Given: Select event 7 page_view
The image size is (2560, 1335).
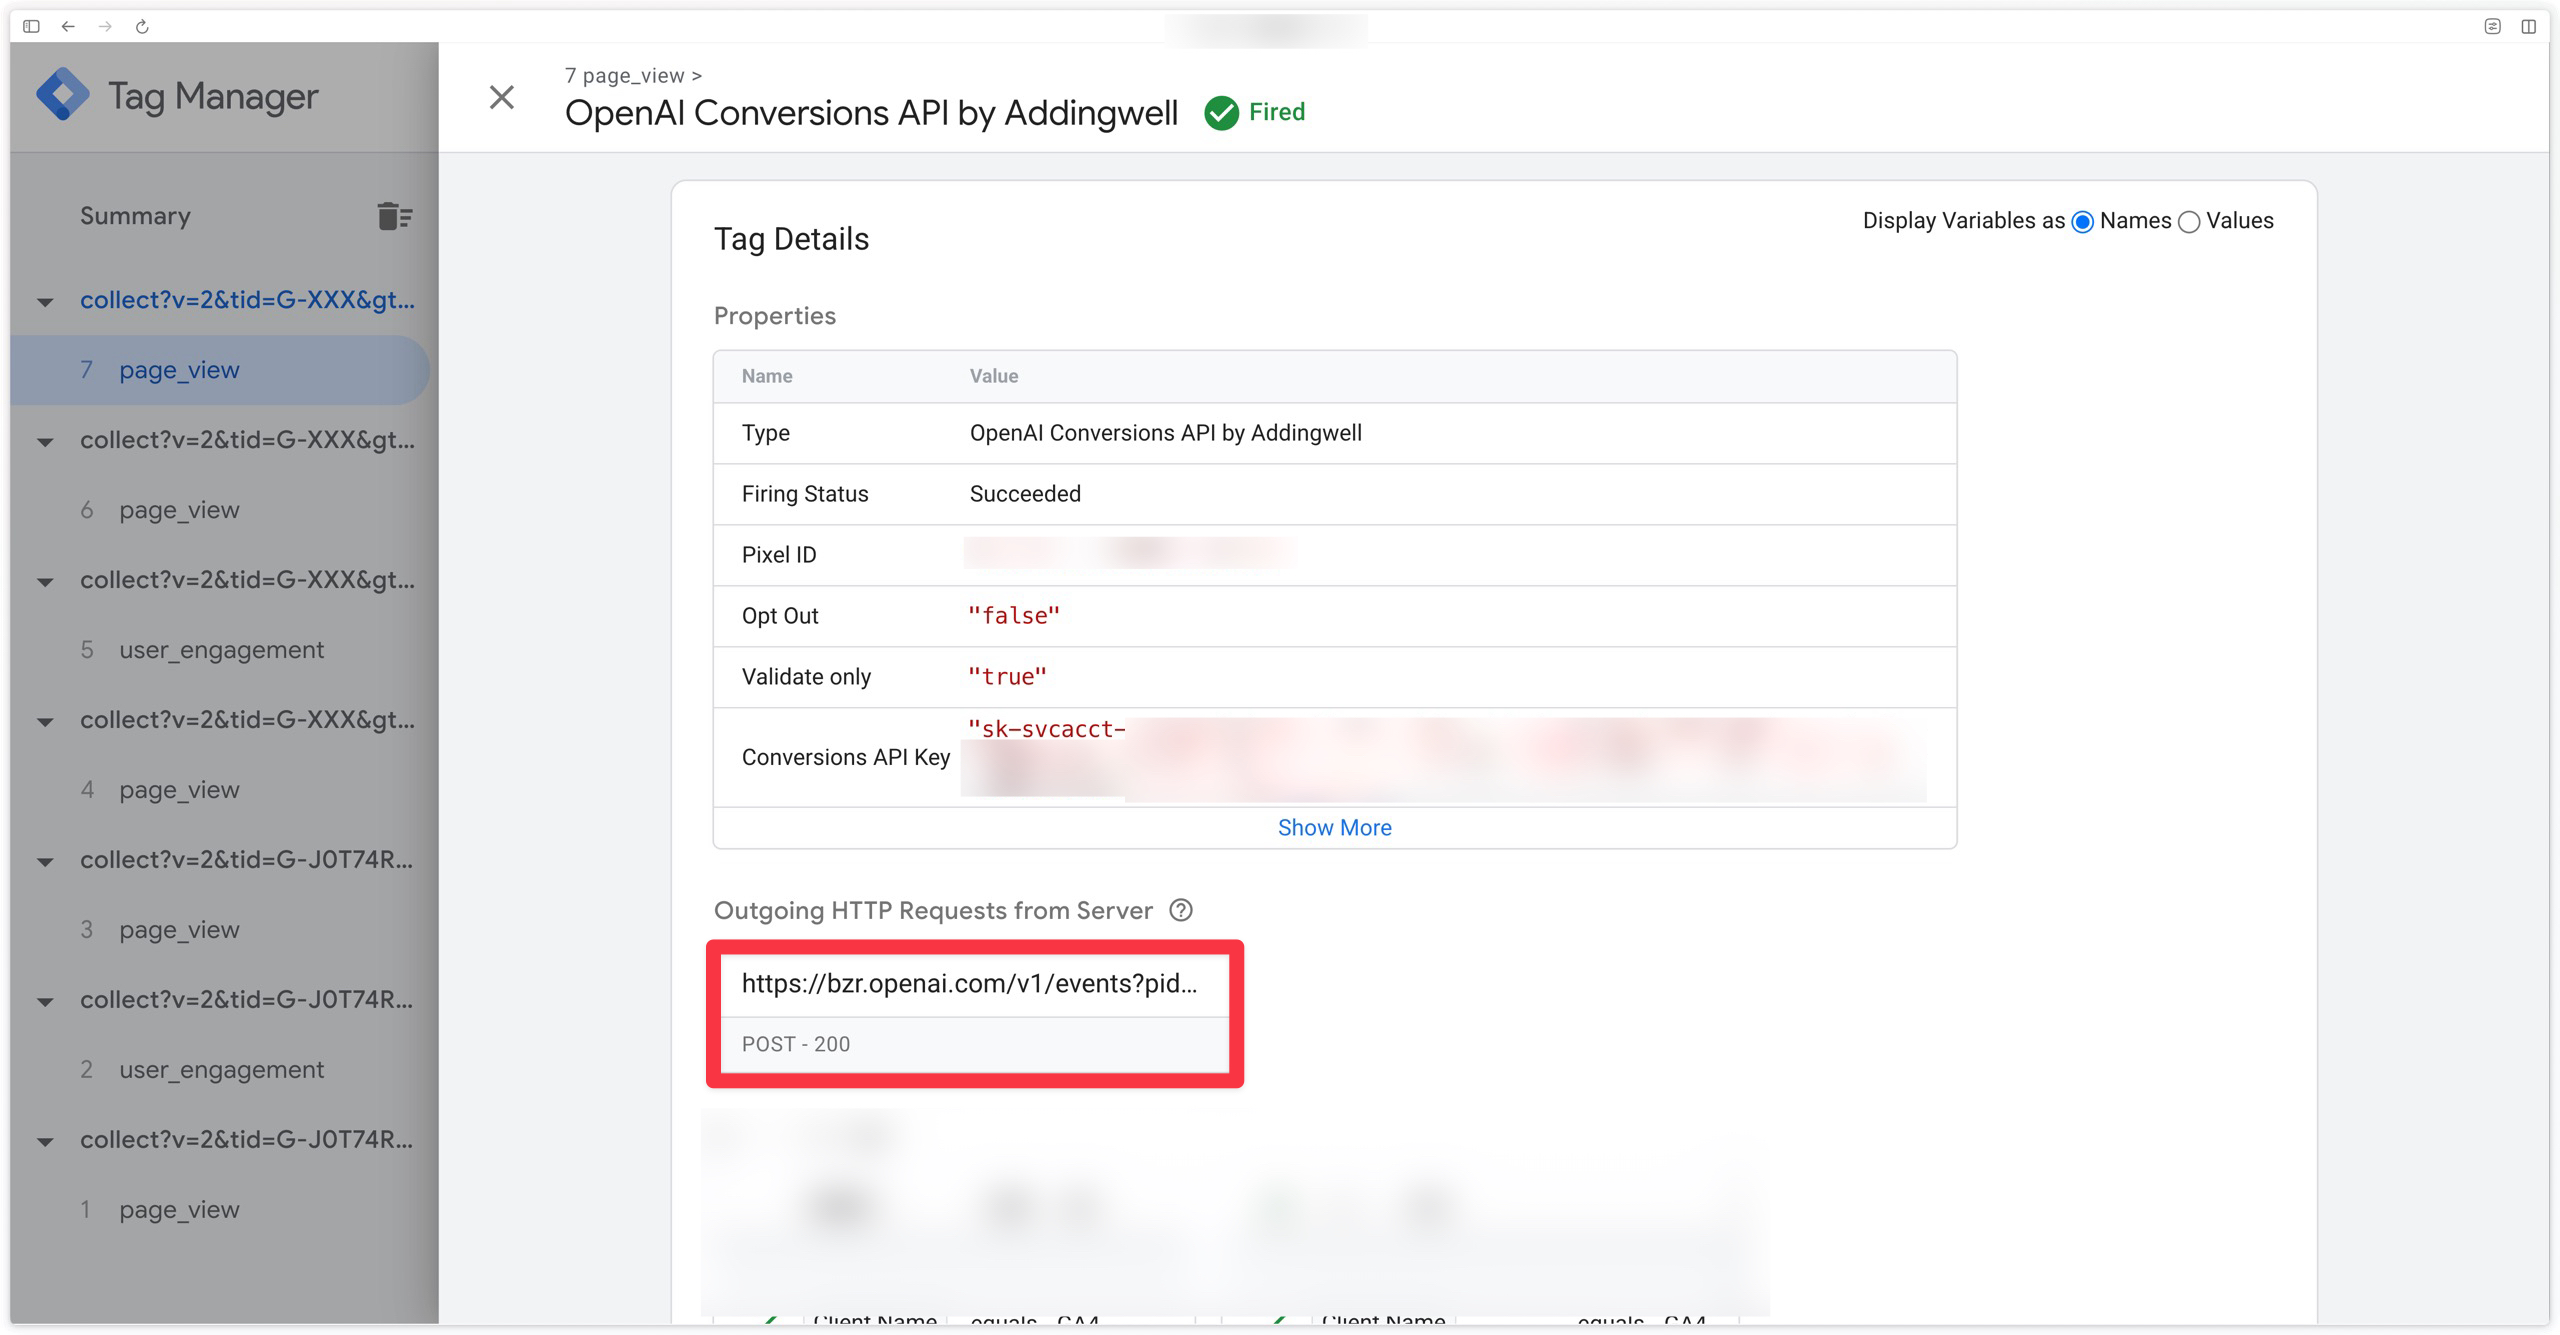Looking at the screenshot, I should point(220,370).
